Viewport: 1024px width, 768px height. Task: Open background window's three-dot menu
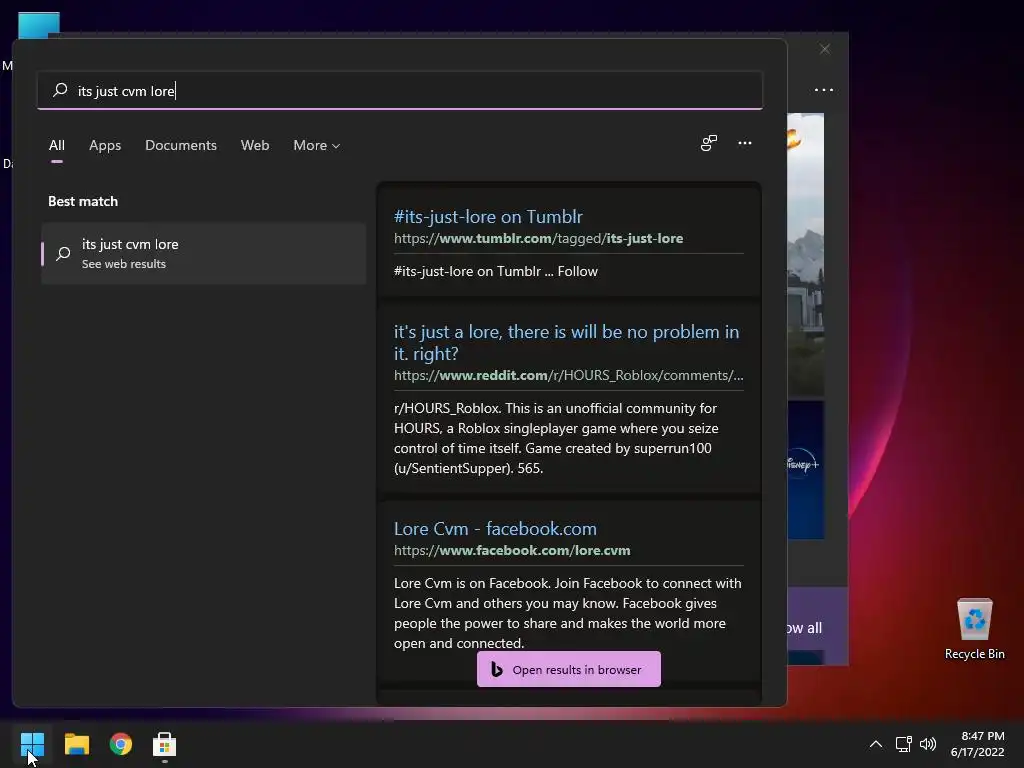tap(824, 90)
